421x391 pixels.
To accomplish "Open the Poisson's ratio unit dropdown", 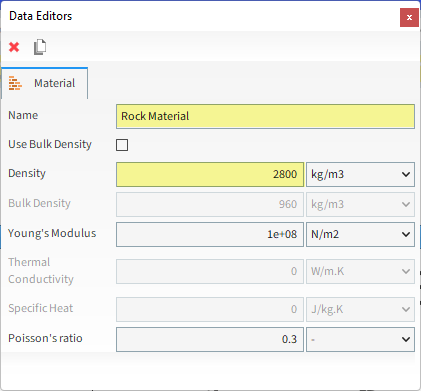I will click(x=360, y=339).
